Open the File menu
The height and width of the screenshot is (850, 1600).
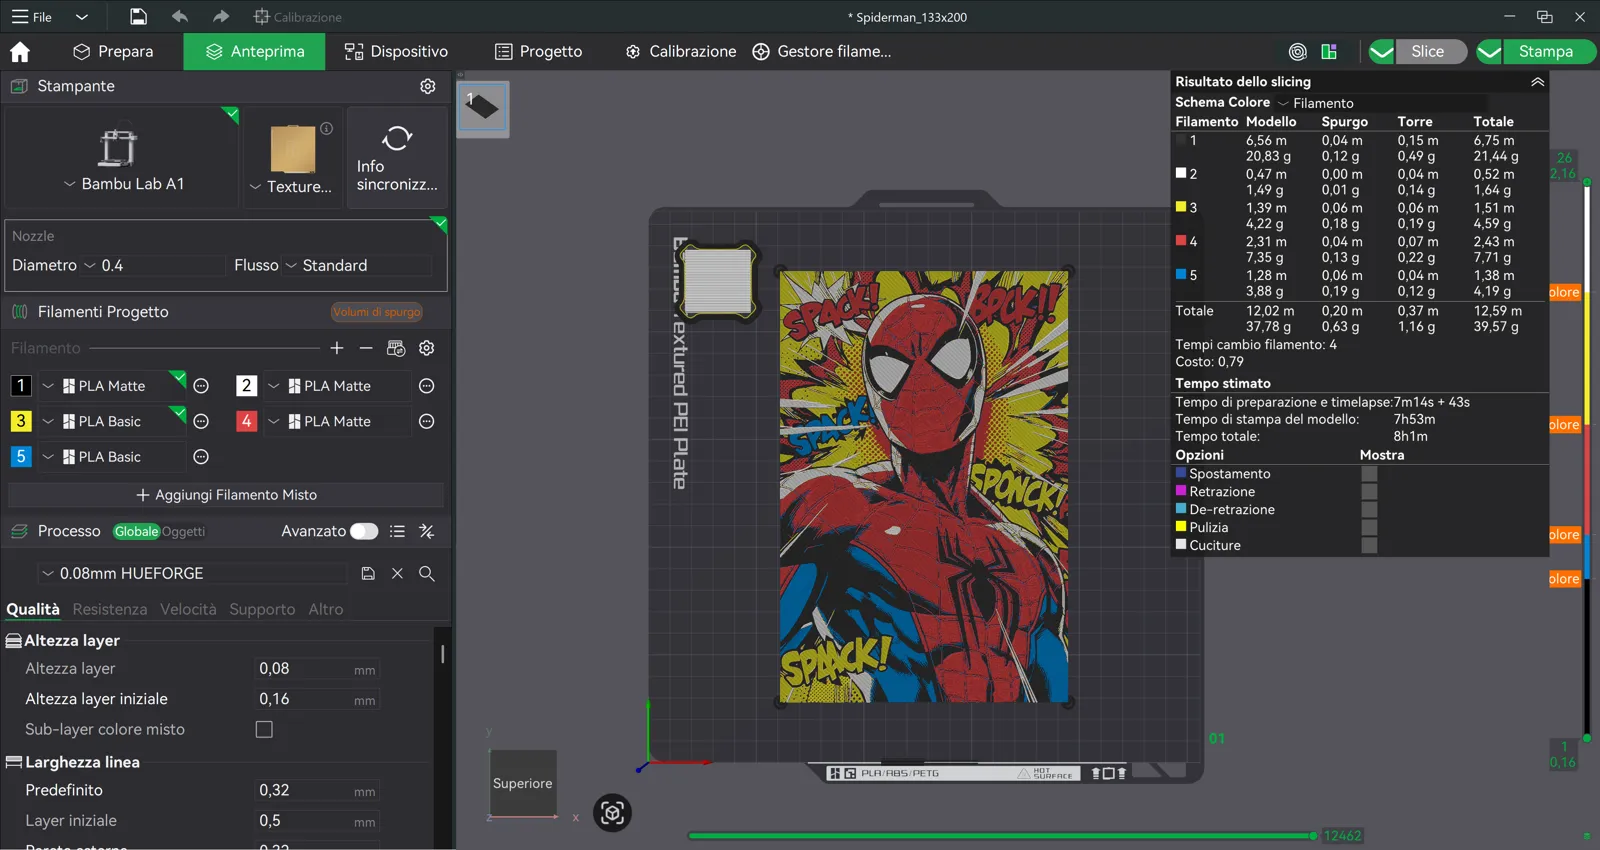[x=32, y=17]
